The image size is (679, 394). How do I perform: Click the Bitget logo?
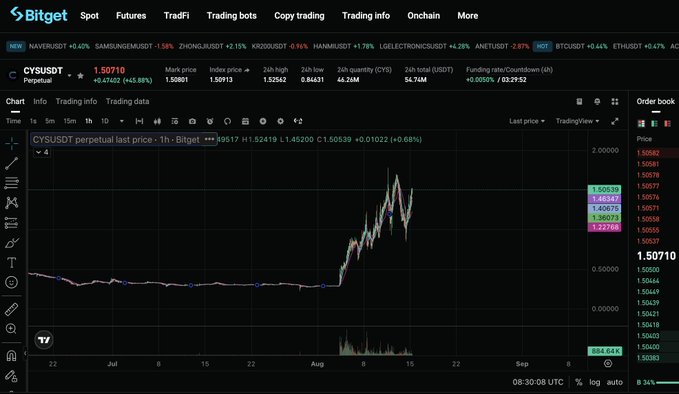[x=39, y=15]
